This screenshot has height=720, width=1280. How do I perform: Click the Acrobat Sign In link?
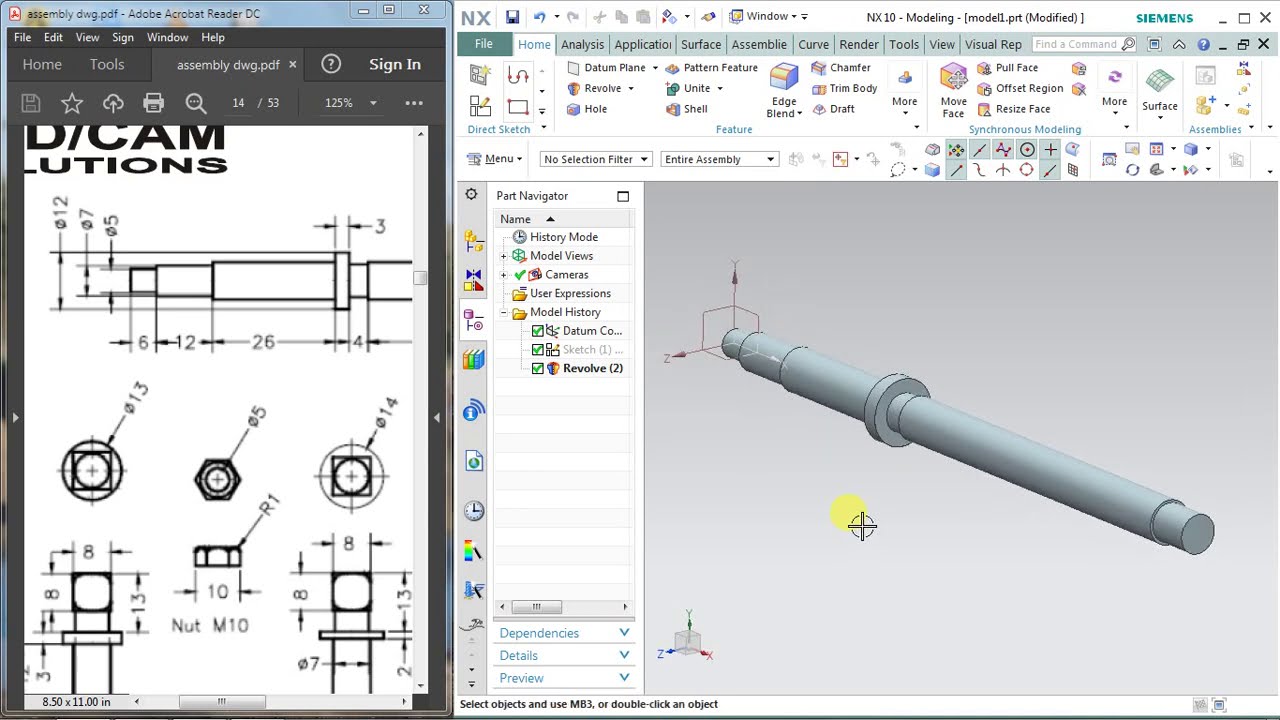tap(395, 64)
